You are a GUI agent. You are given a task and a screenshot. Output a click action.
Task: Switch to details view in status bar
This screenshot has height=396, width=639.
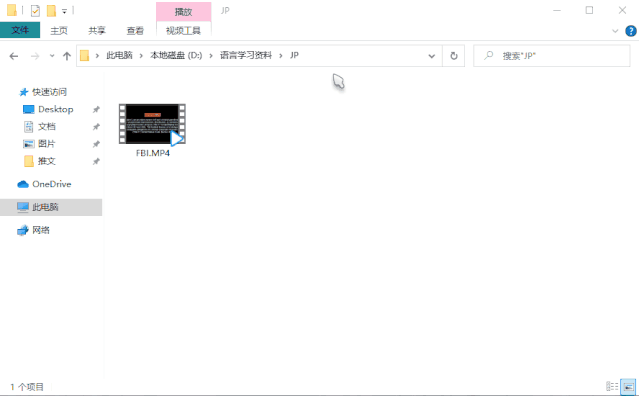(x=612, y=386)
